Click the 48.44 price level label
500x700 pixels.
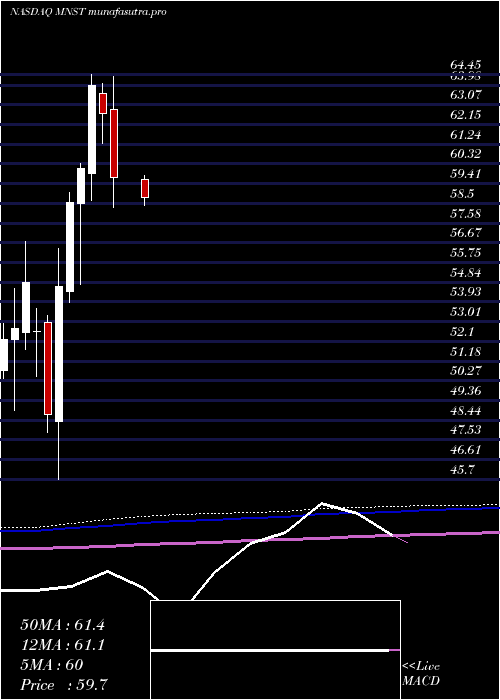(465, 410)
